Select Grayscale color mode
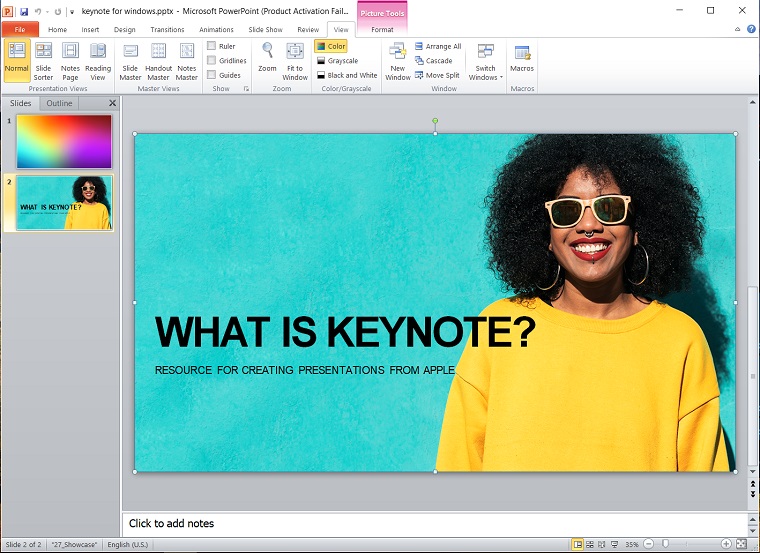This screenshot has width=760, height=553. pyautogui.click(x=336, y=61)
